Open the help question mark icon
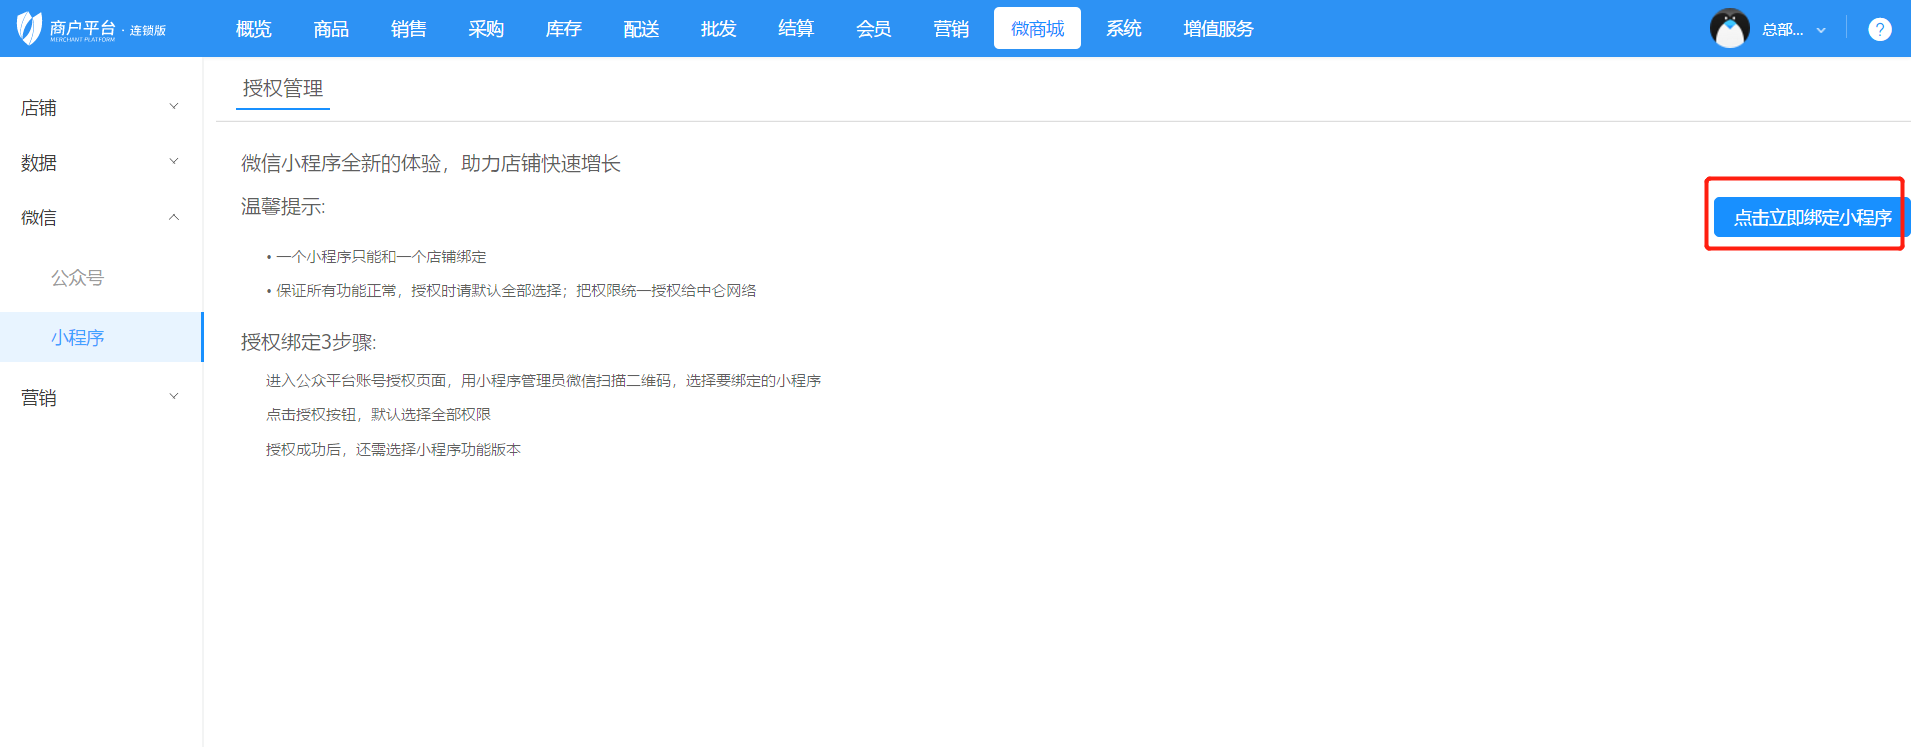This screenshot has width=1911, height=747. coord(1879,29)
